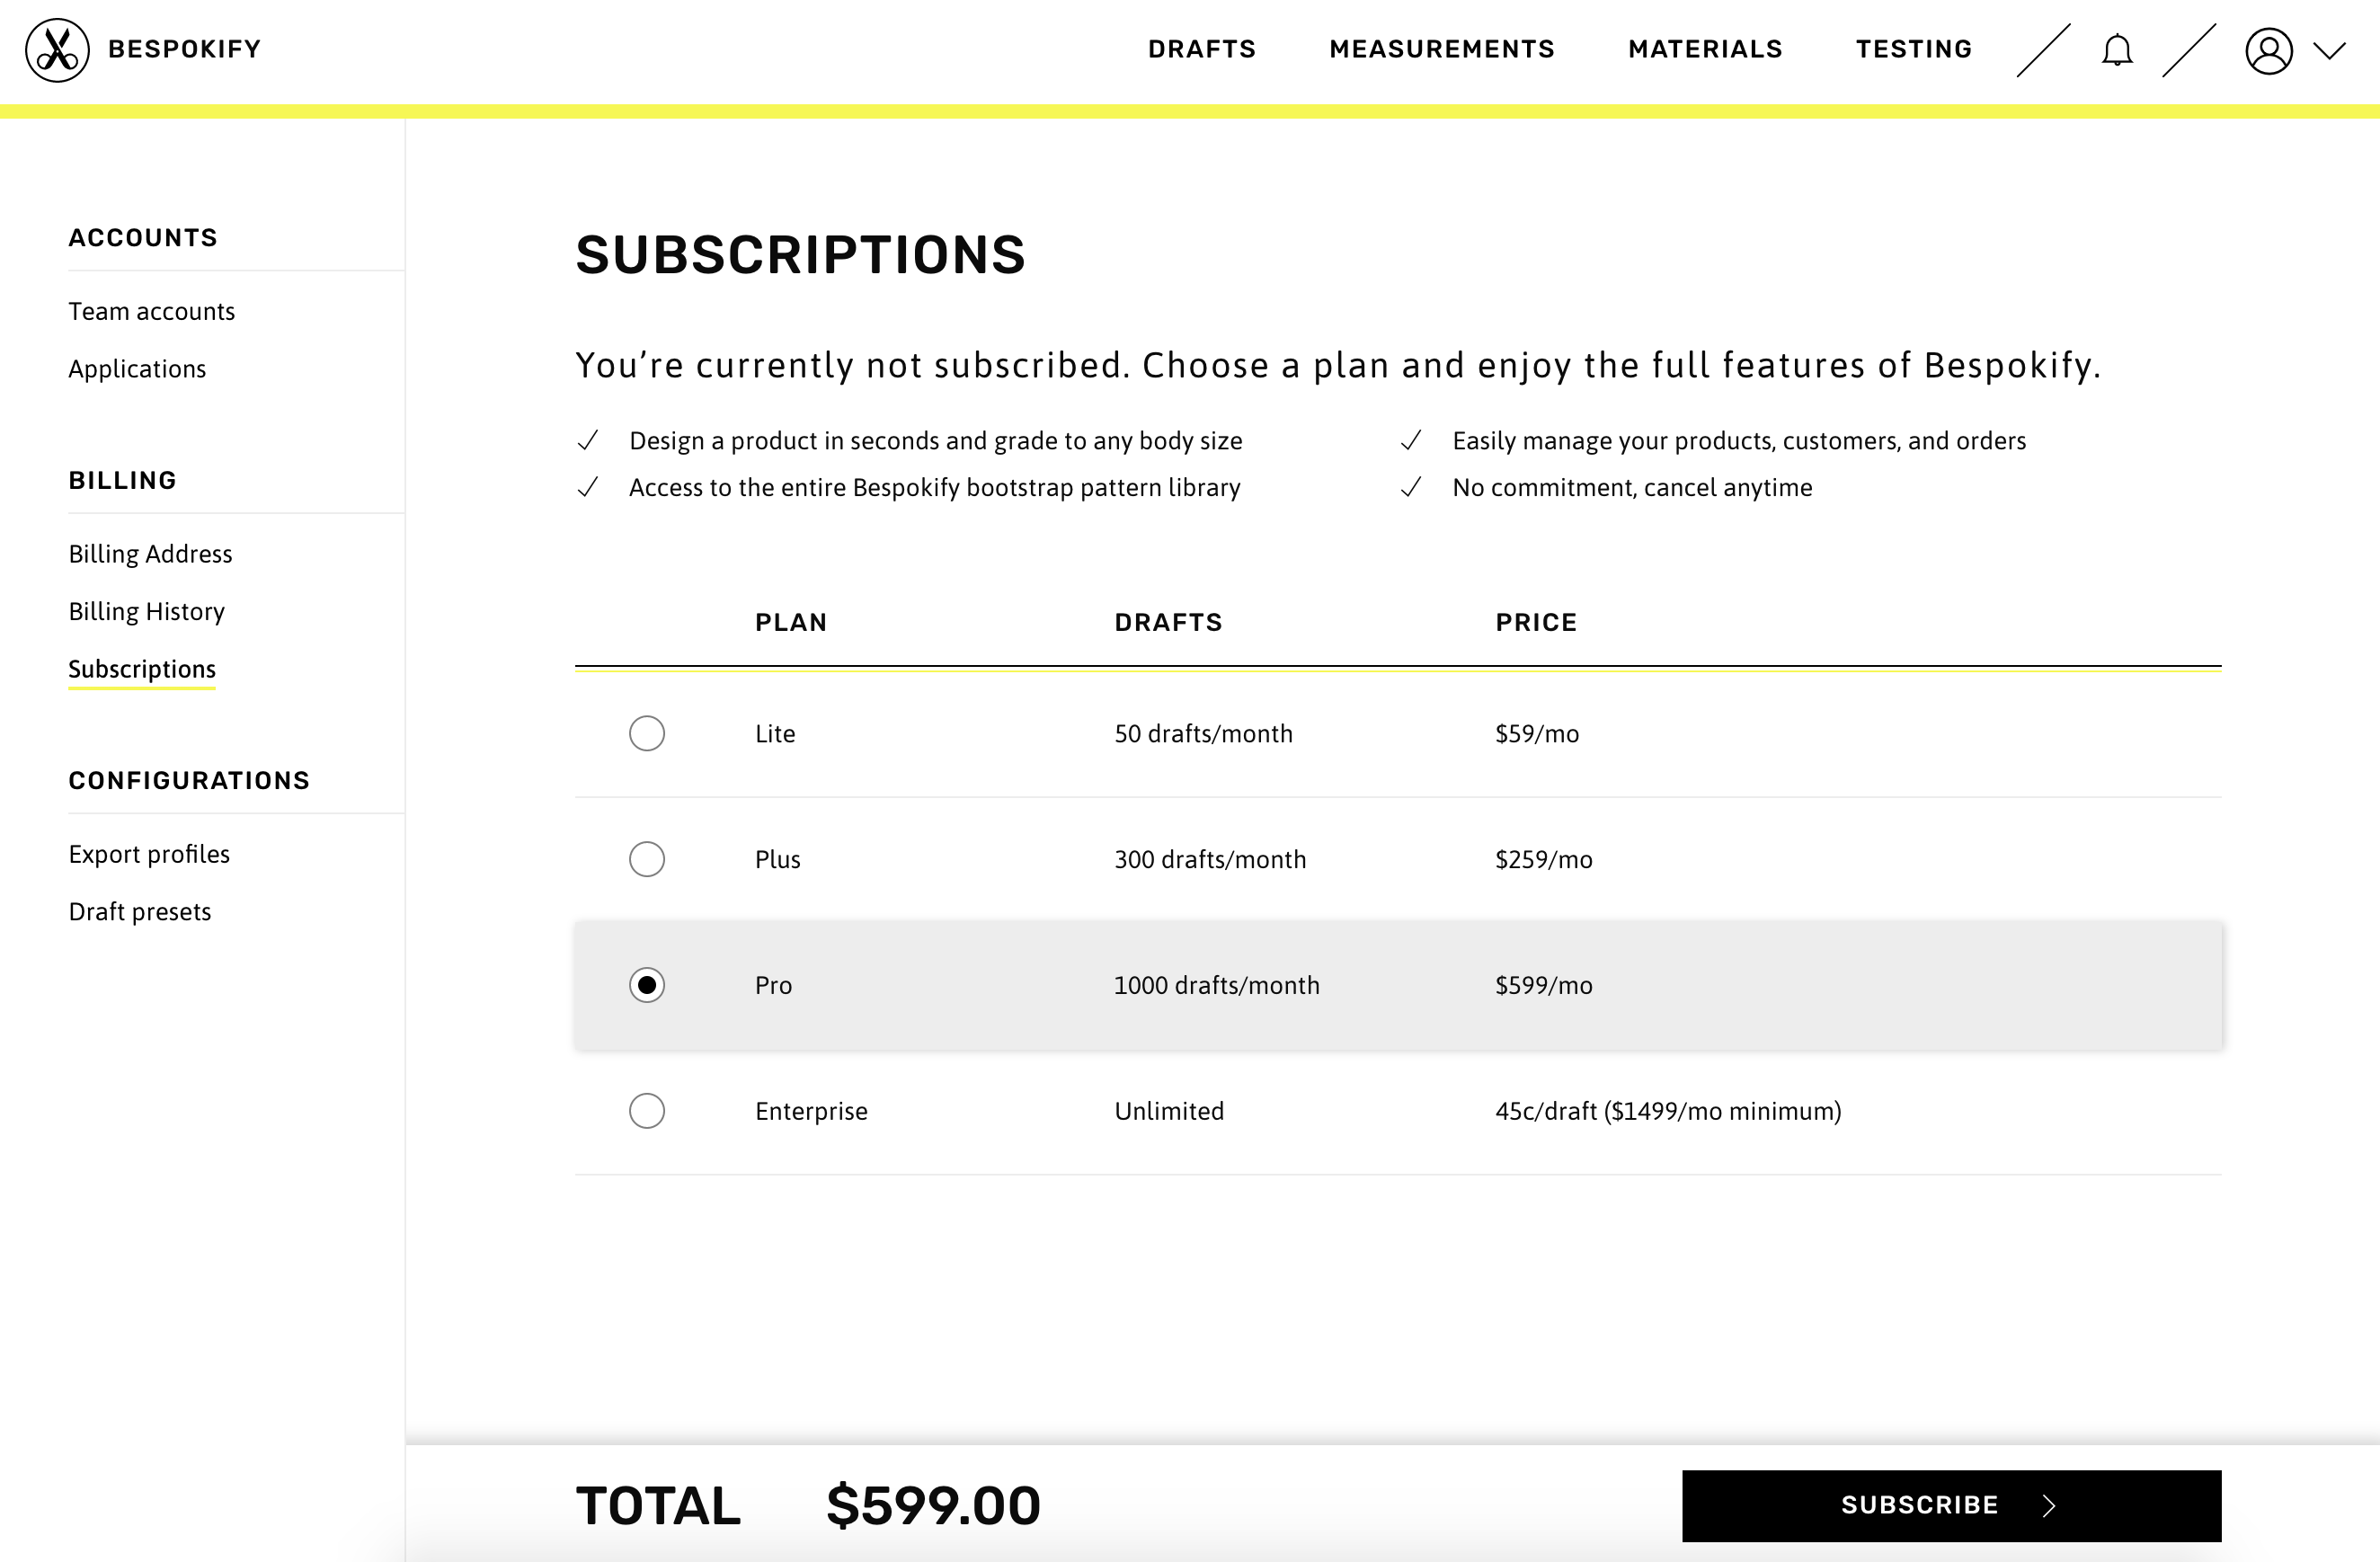The height and width of the screenshot is (1562, 2380).
Task: Click the user account profile icon
Action: click(x=2270, y=49)
